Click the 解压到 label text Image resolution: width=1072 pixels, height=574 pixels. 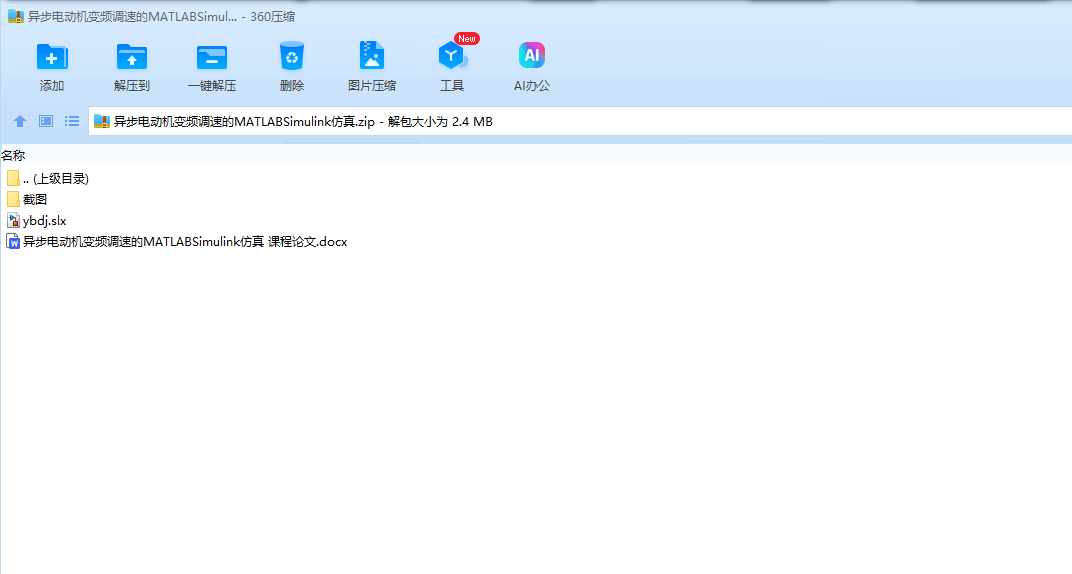[x=132, y=85]
